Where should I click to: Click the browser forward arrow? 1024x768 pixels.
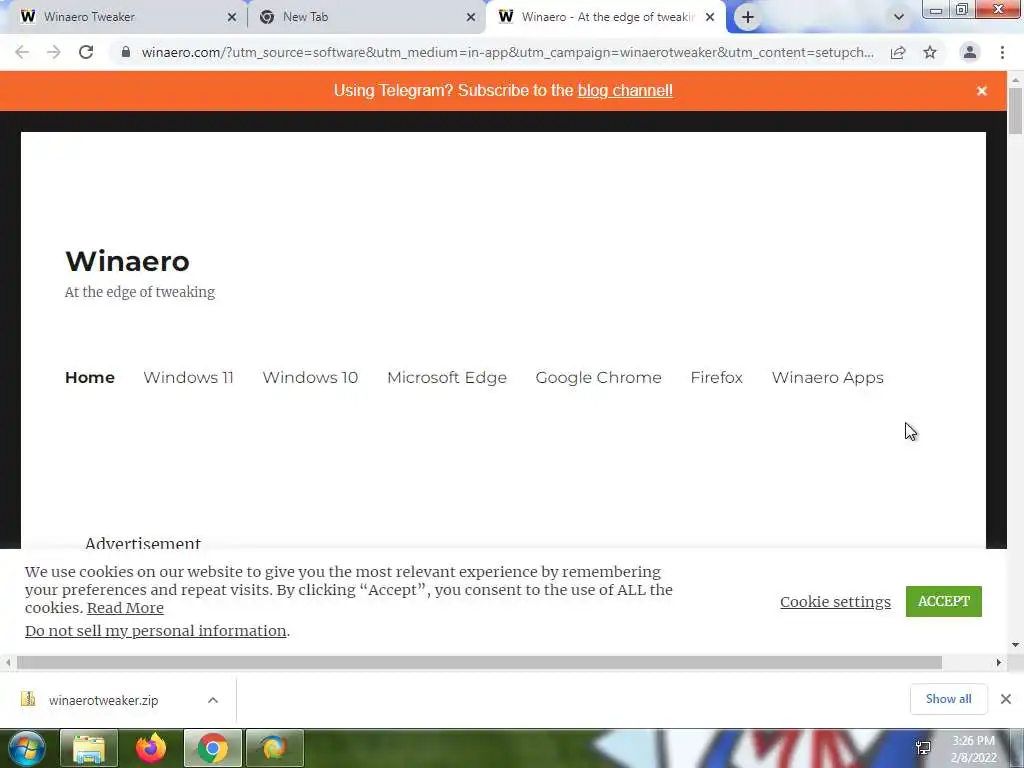pos(54,52)
